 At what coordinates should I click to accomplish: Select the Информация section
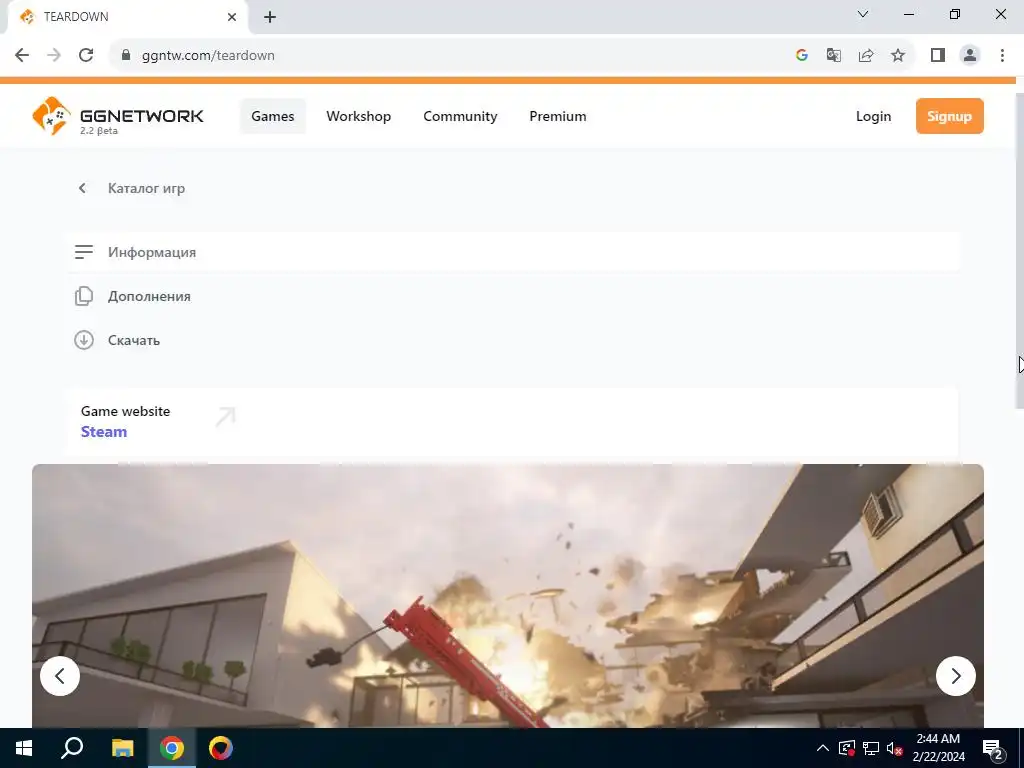(x=513, y=252)
